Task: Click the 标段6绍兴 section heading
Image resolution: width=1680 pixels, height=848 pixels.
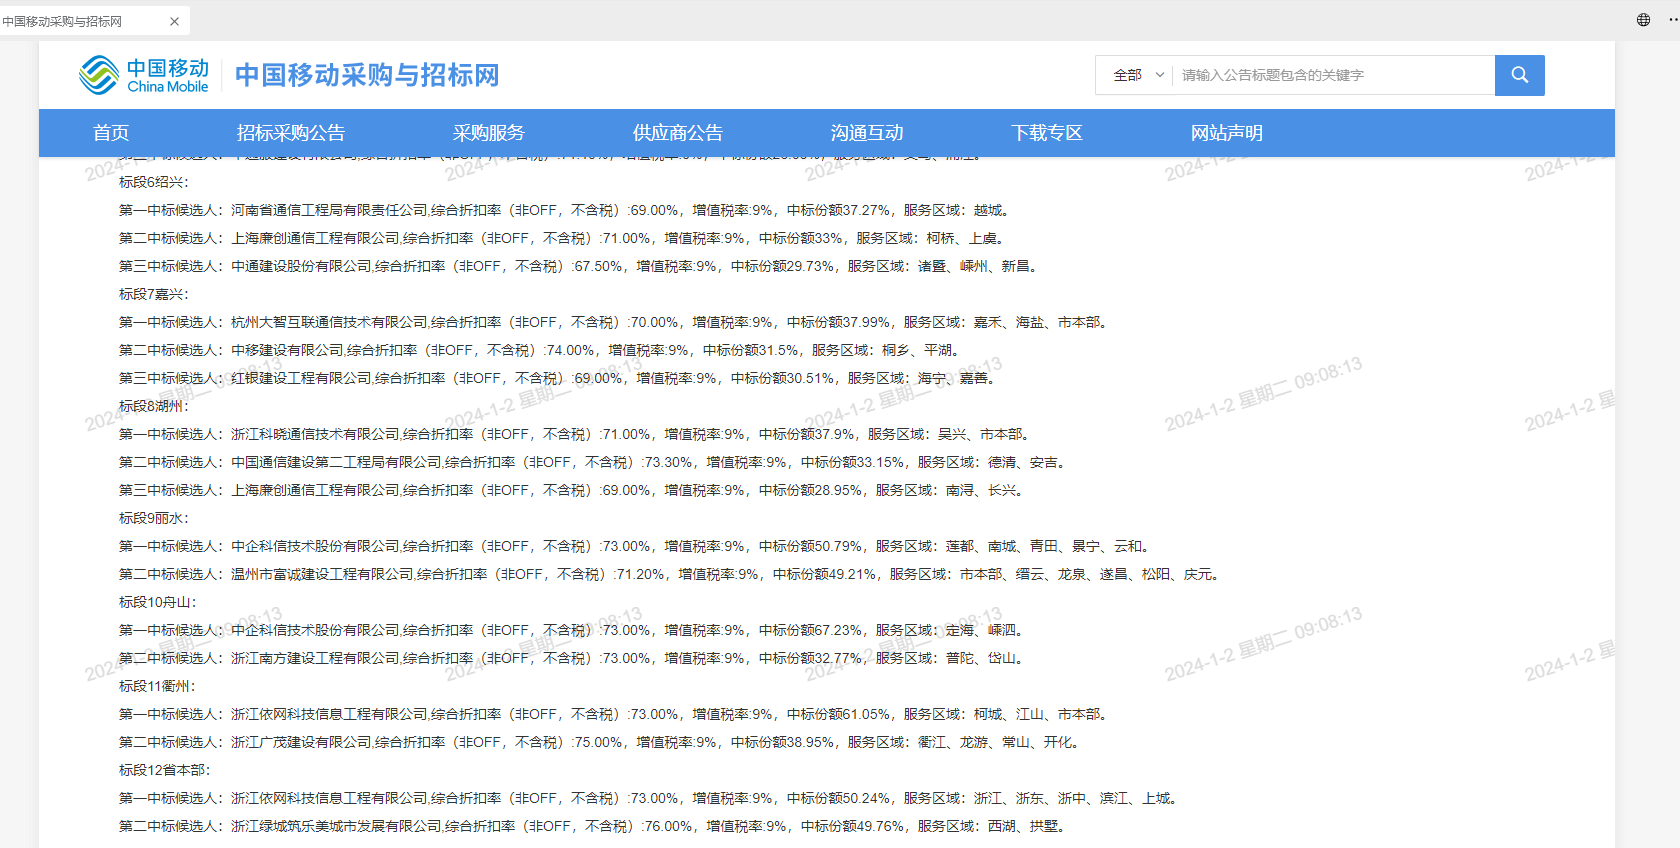Action: [x=153, y=182]
